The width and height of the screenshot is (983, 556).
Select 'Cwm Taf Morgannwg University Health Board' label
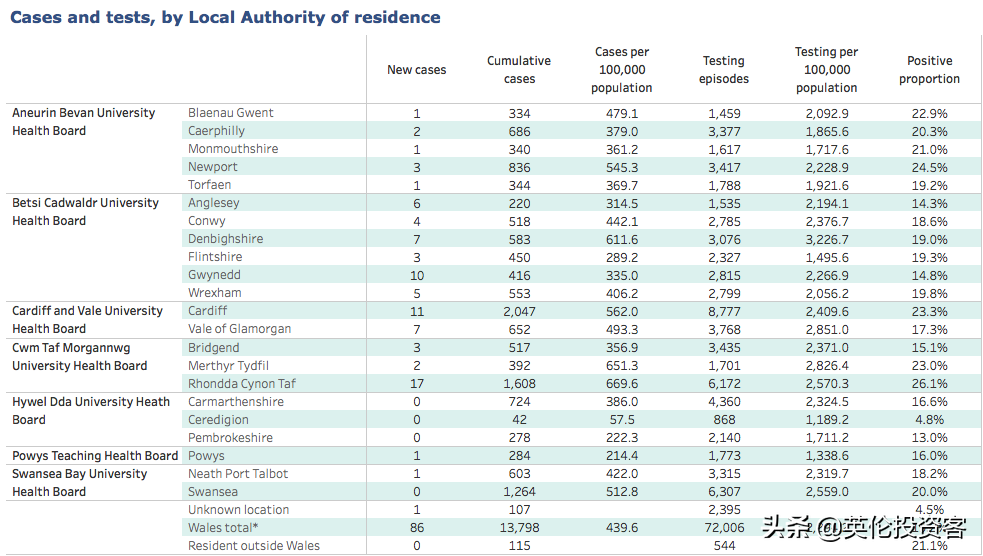pyautogui.click(x=80, y=357)
